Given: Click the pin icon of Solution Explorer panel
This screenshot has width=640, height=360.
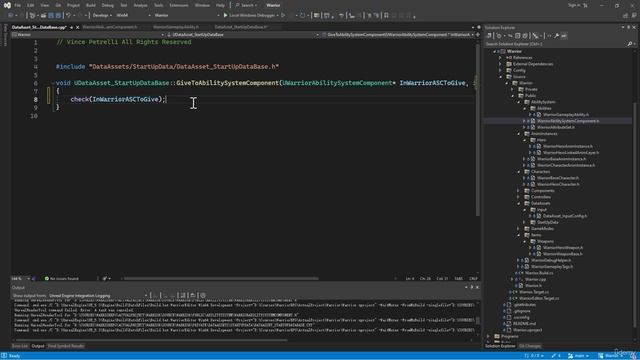Looking at the screenshot, I should (x=629, y=27).
